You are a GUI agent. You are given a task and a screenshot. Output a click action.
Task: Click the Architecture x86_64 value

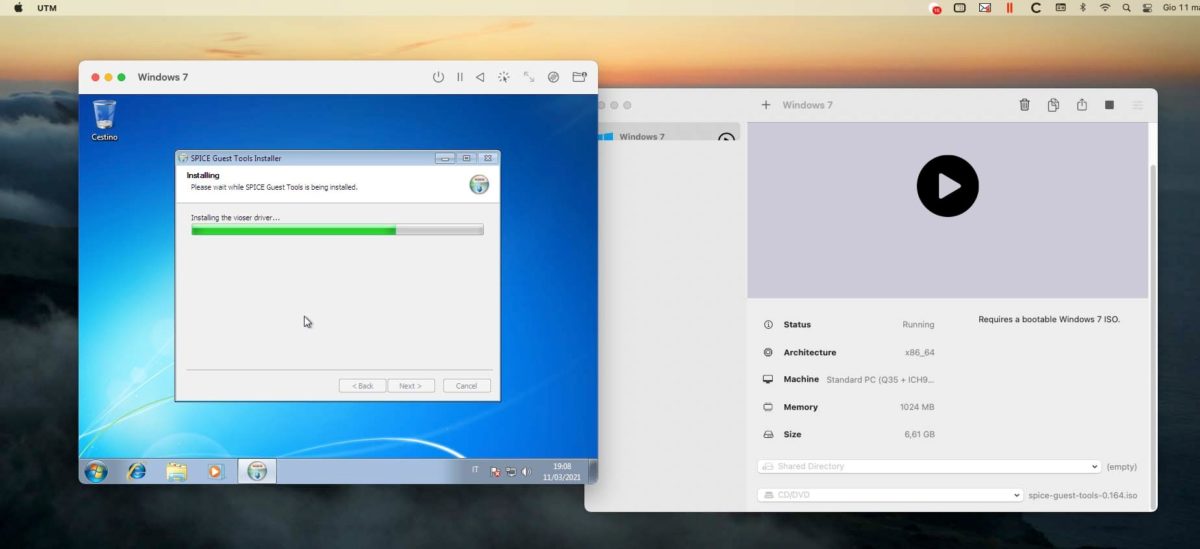coord(919,353)
